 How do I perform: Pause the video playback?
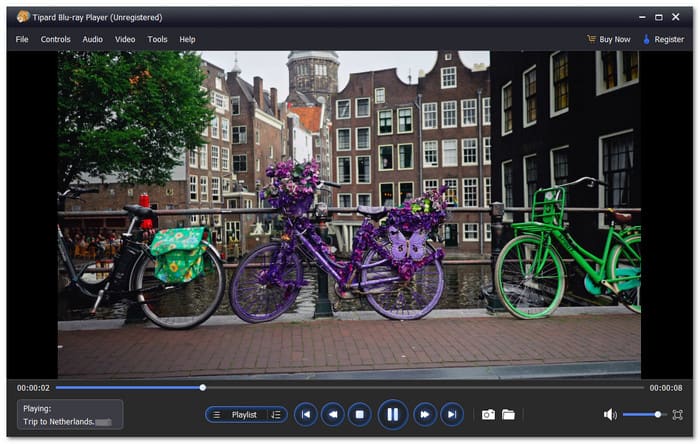click(392, 414)
